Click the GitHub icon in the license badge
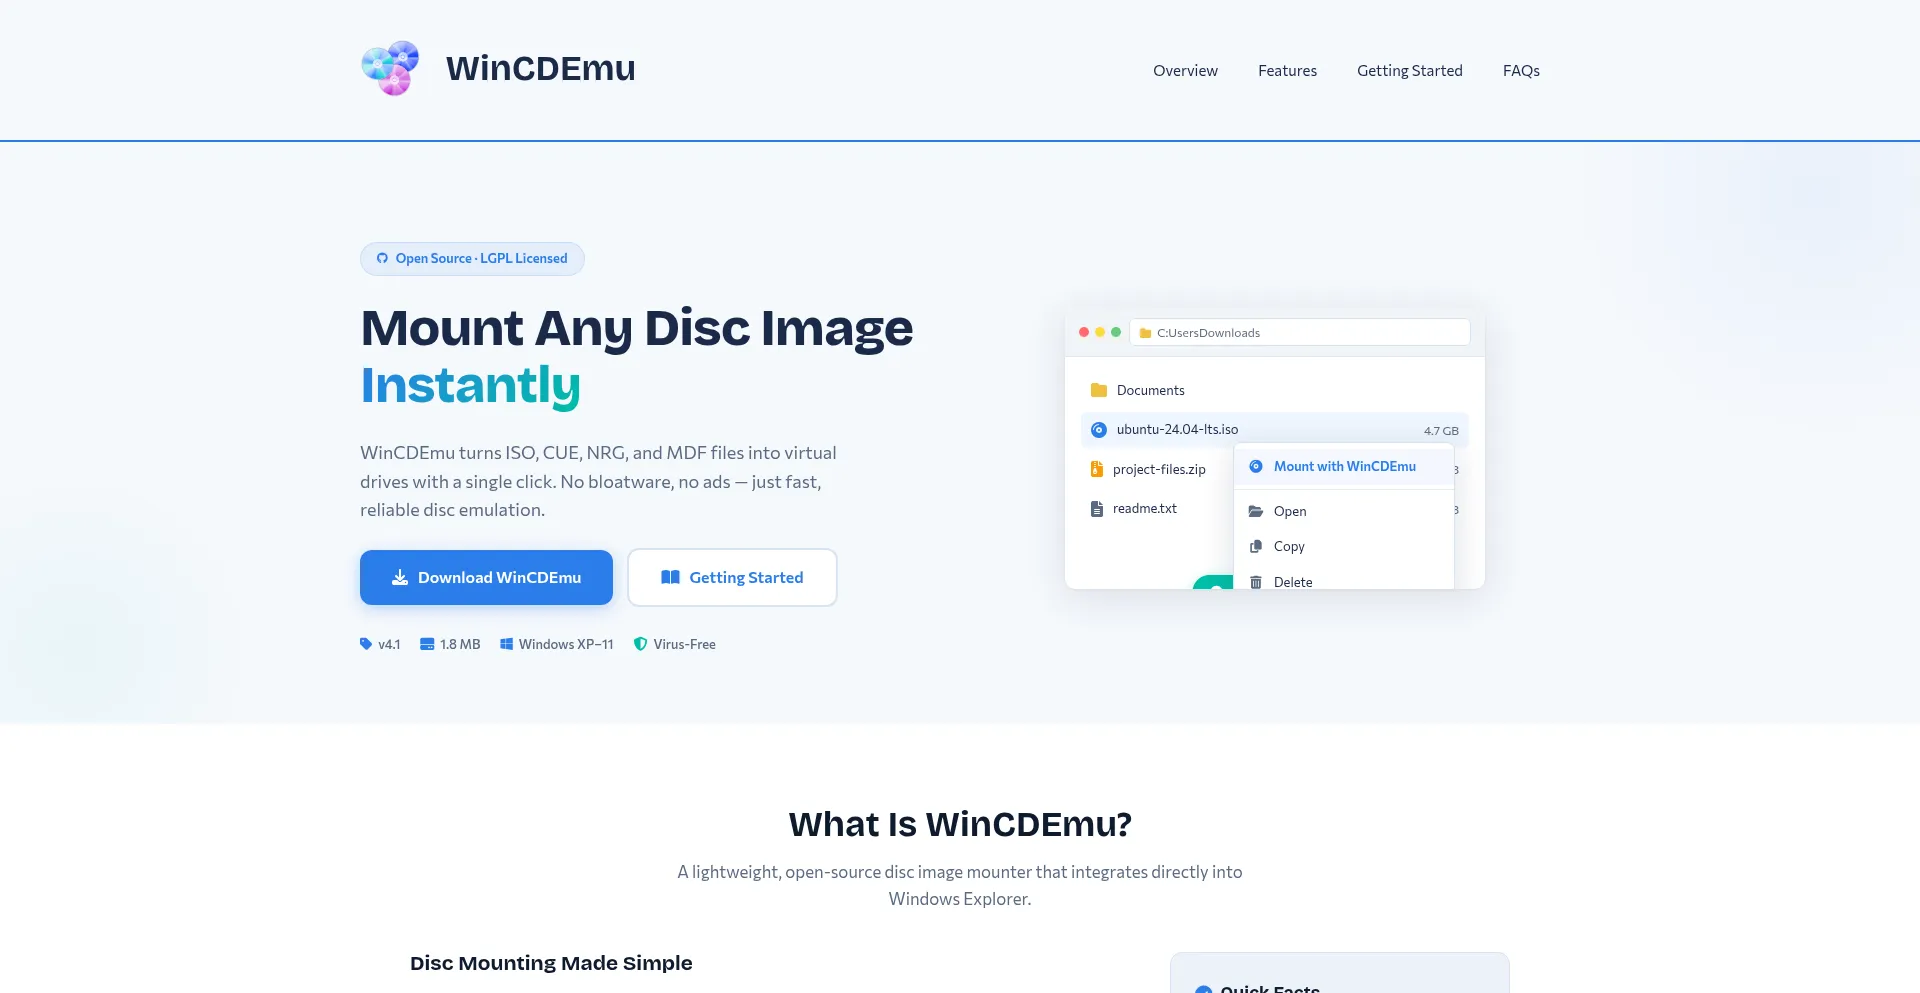 [x=382, y=259]
